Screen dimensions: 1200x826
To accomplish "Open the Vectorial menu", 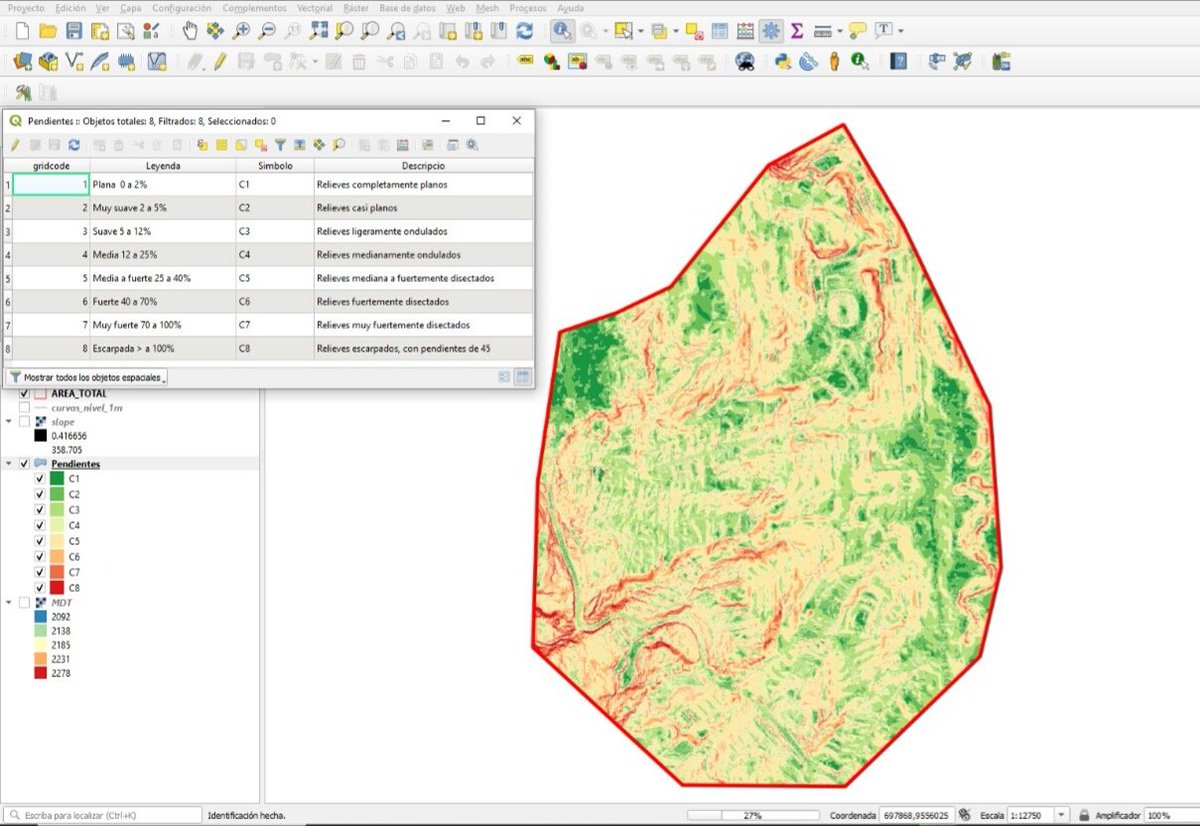I will [315, 7].
